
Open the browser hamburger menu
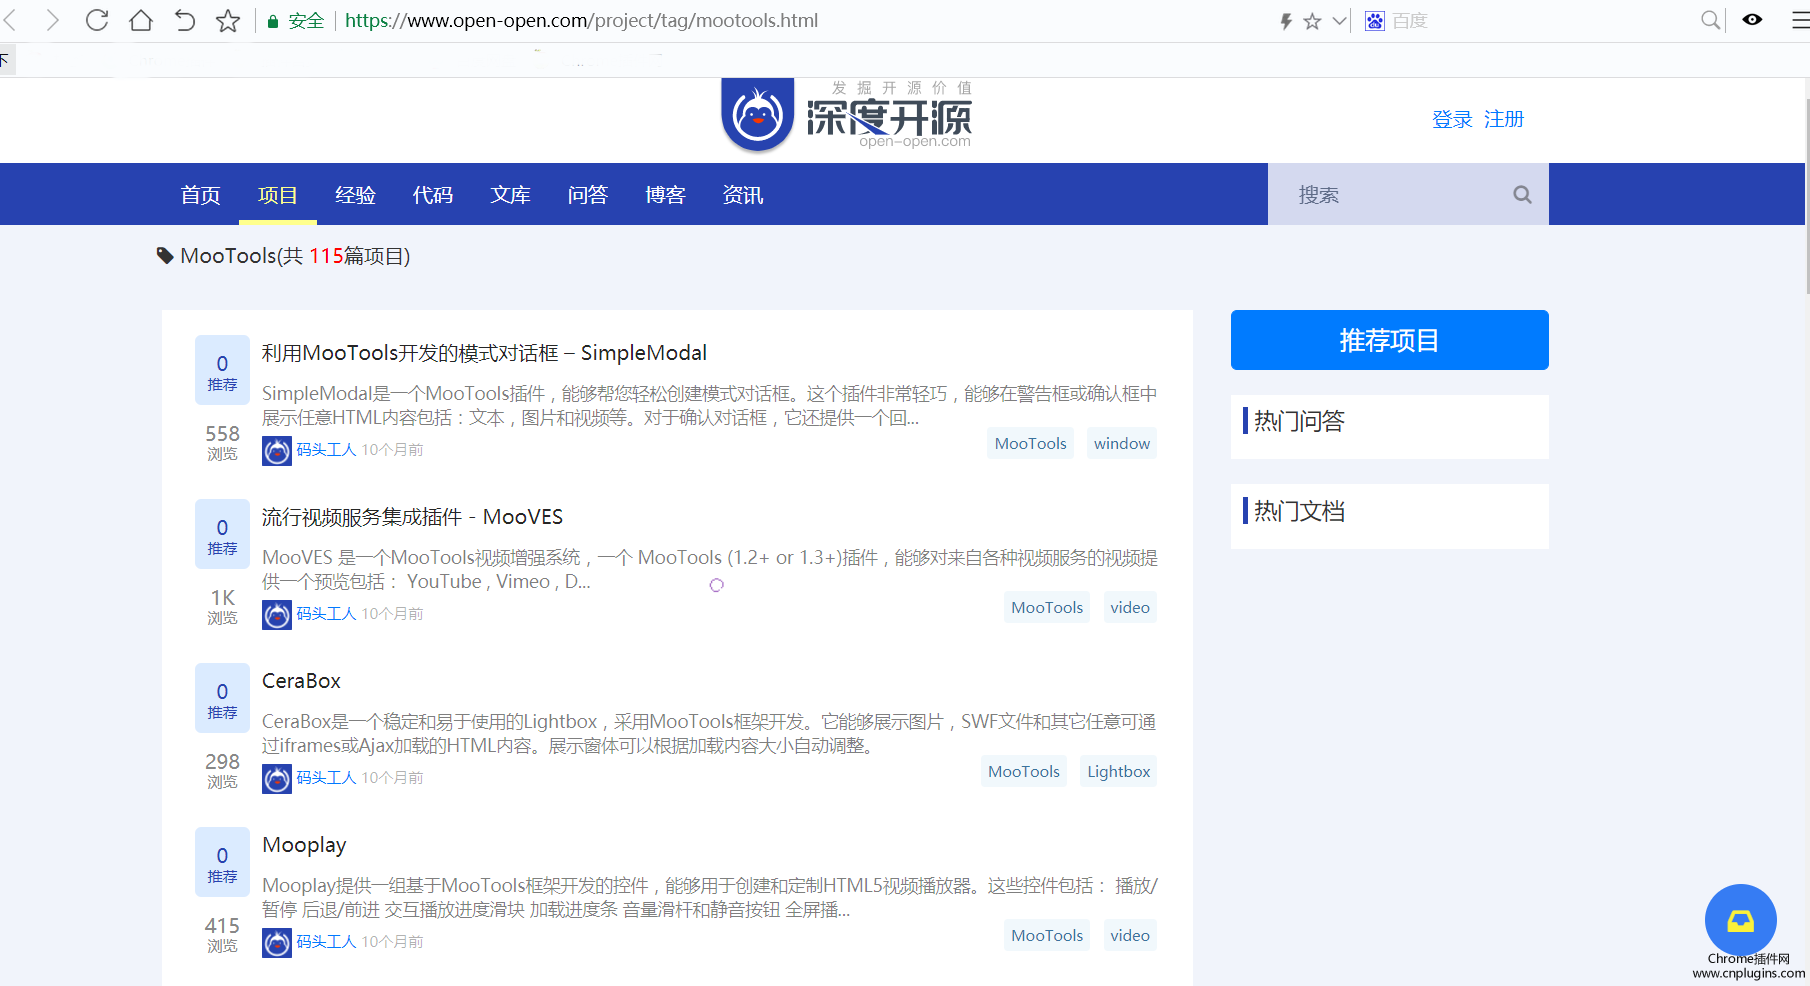pos(1800,20)
